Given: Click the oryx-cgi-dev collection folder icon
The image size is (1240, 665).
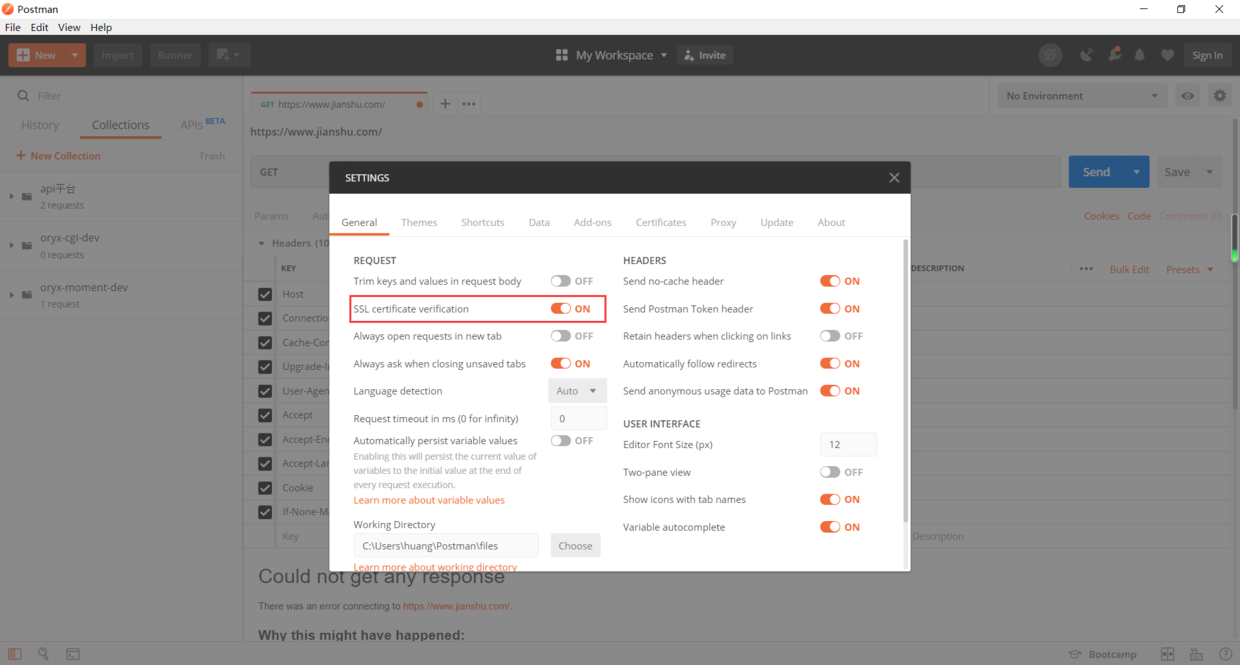Looking at the screenshot, I should click(27, 245).
